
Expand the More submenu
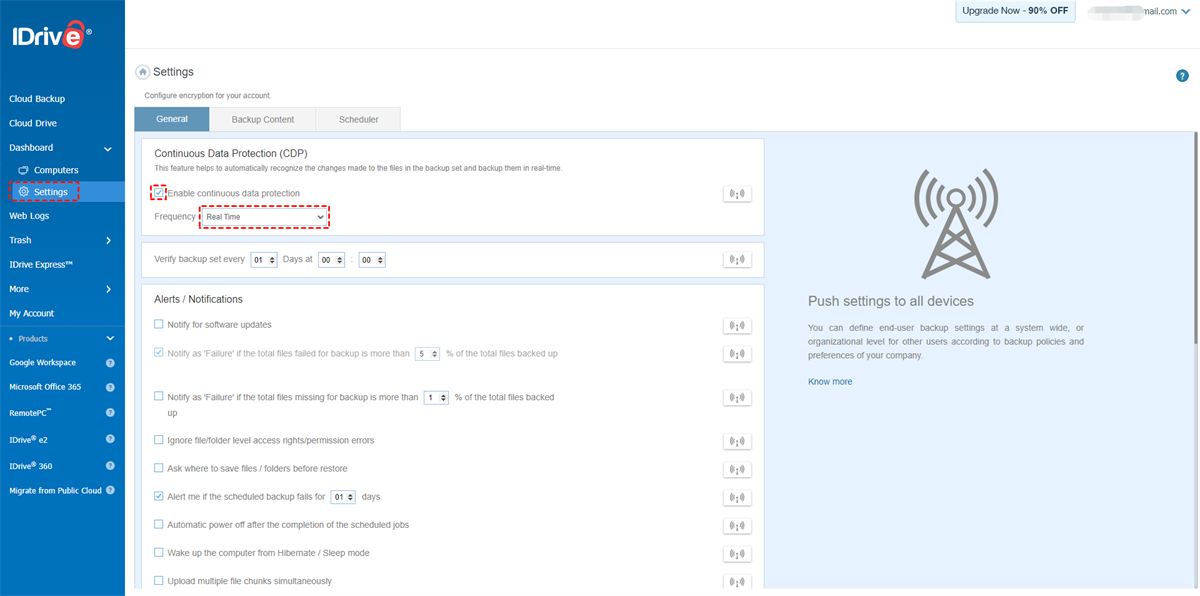pyautogui.click(x=108, y=289)
